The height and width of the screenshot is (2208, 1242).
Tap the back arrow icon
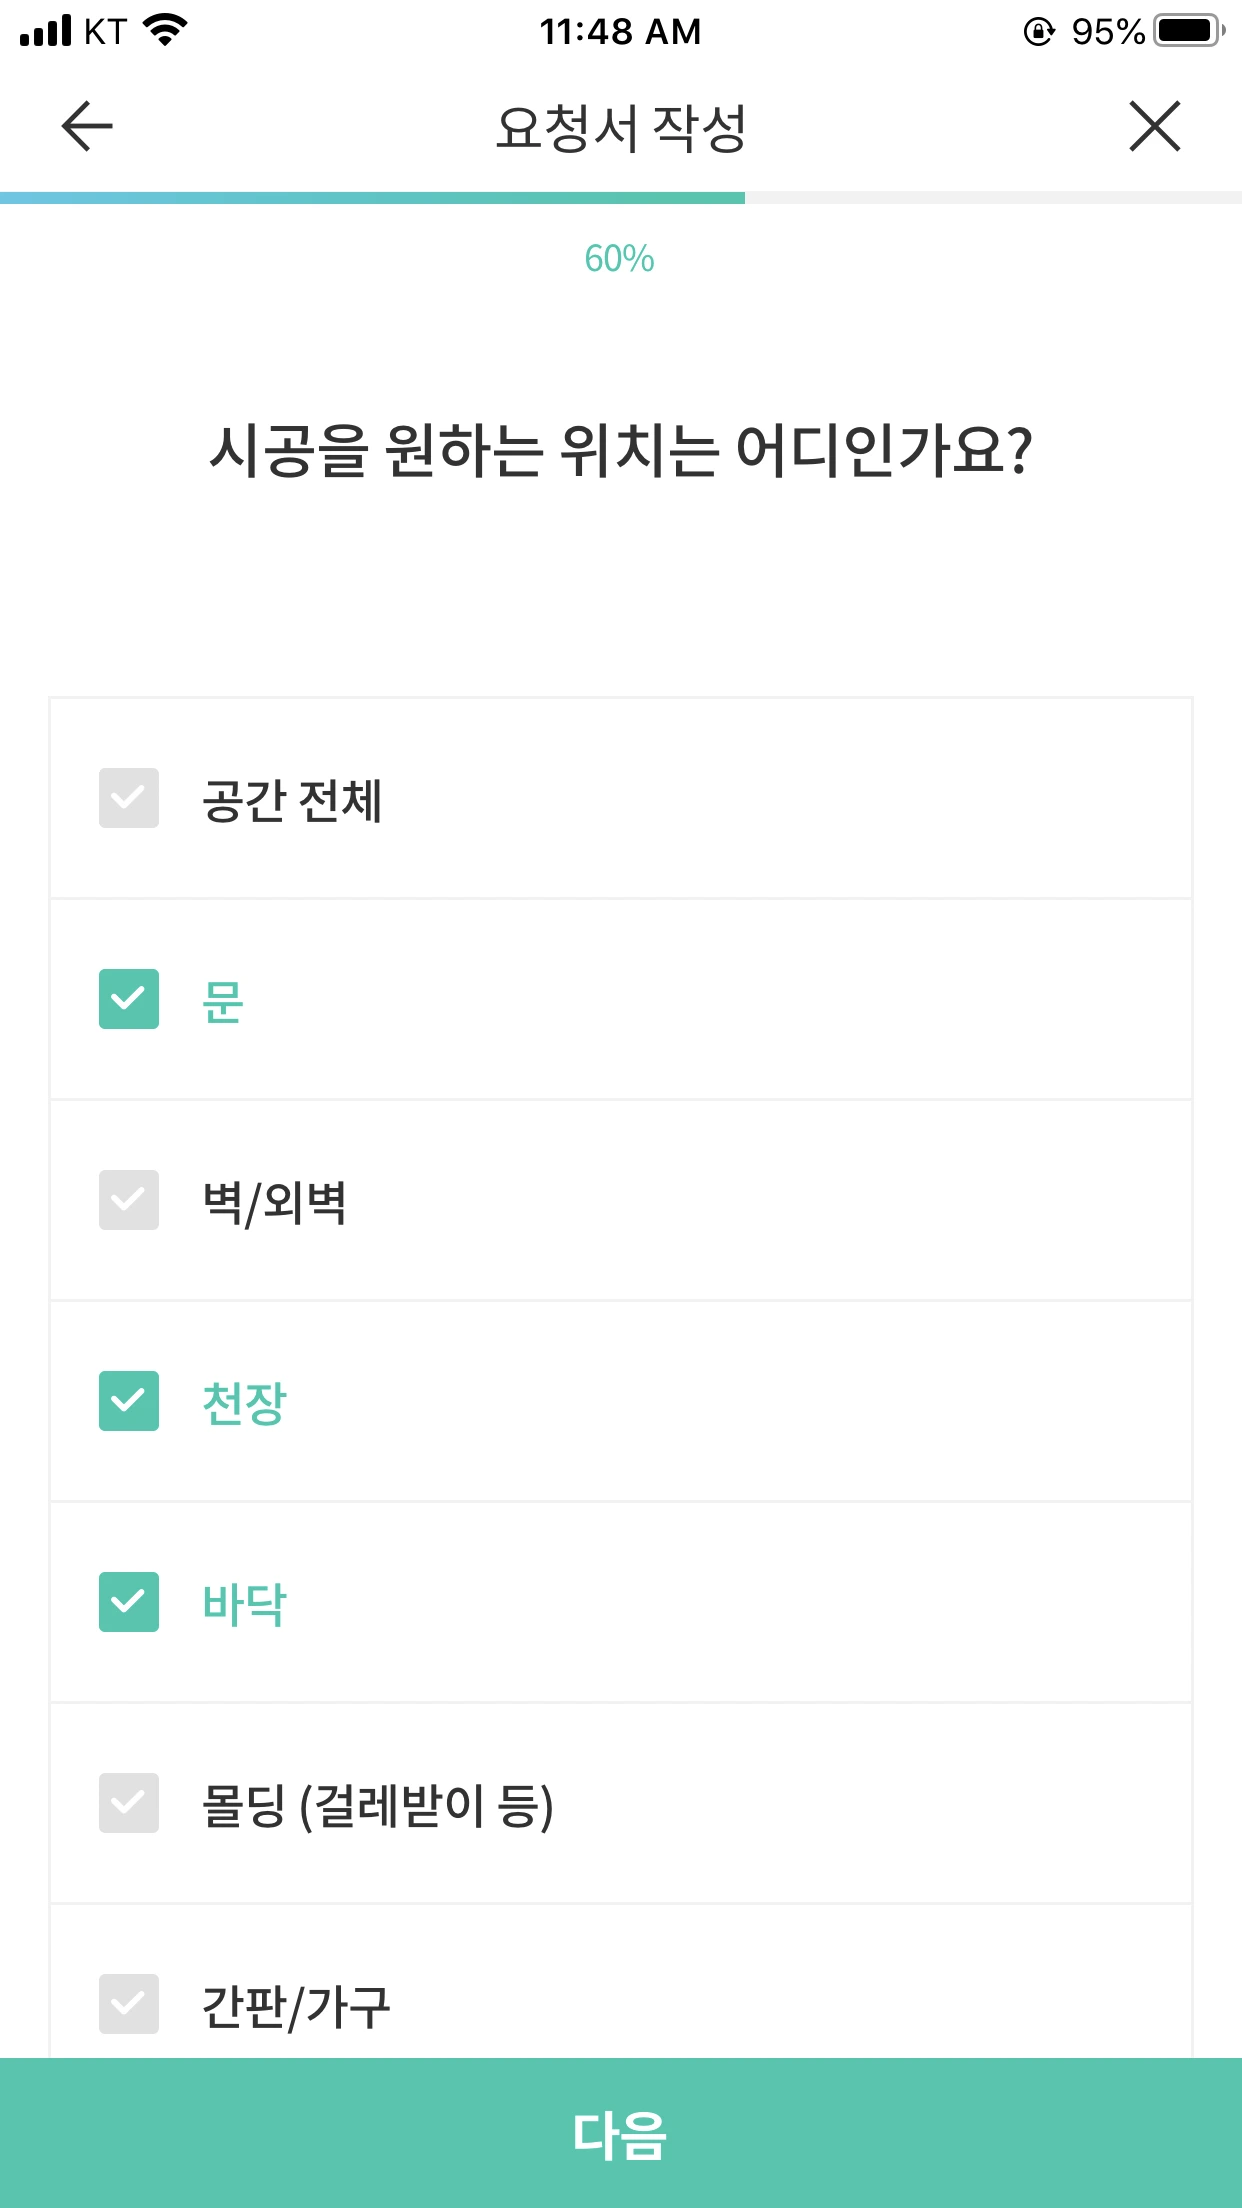[x=87, y=126]
